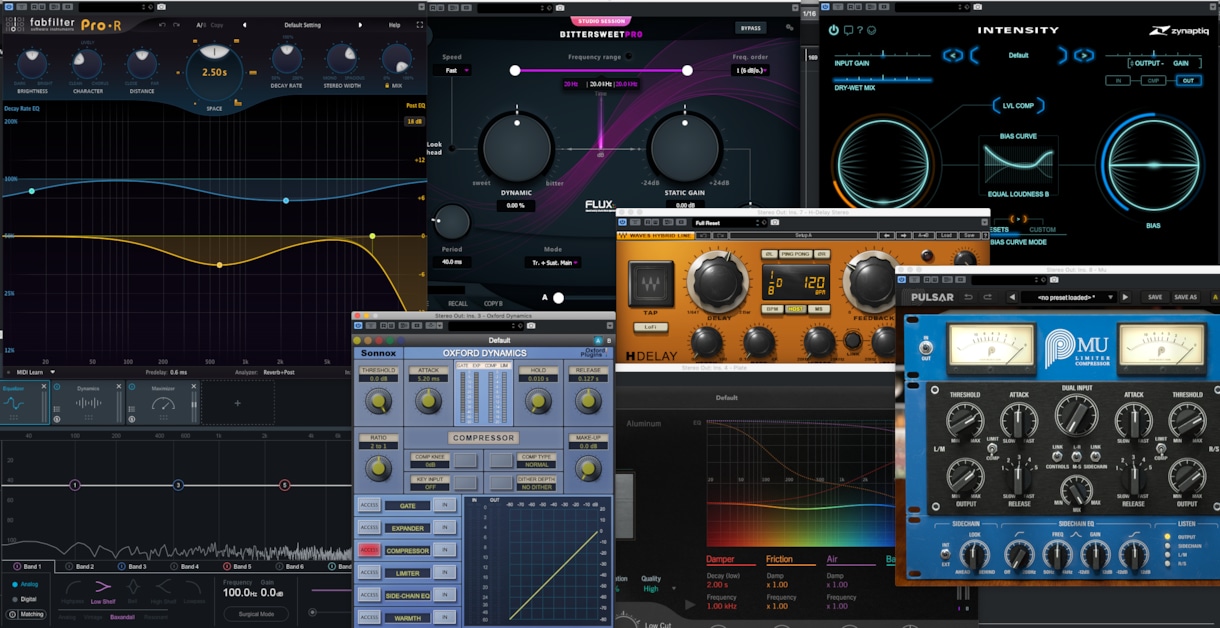Screen dimensions: 1220x628
Task: Click the H-Delay next setup arrow
Action: point(903,235)
